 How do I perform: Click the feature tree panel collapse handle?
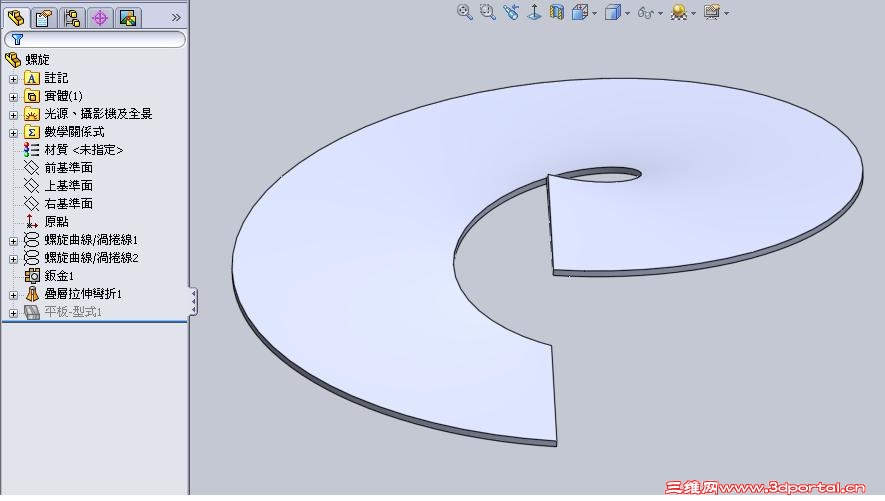(x=193, y=301)
